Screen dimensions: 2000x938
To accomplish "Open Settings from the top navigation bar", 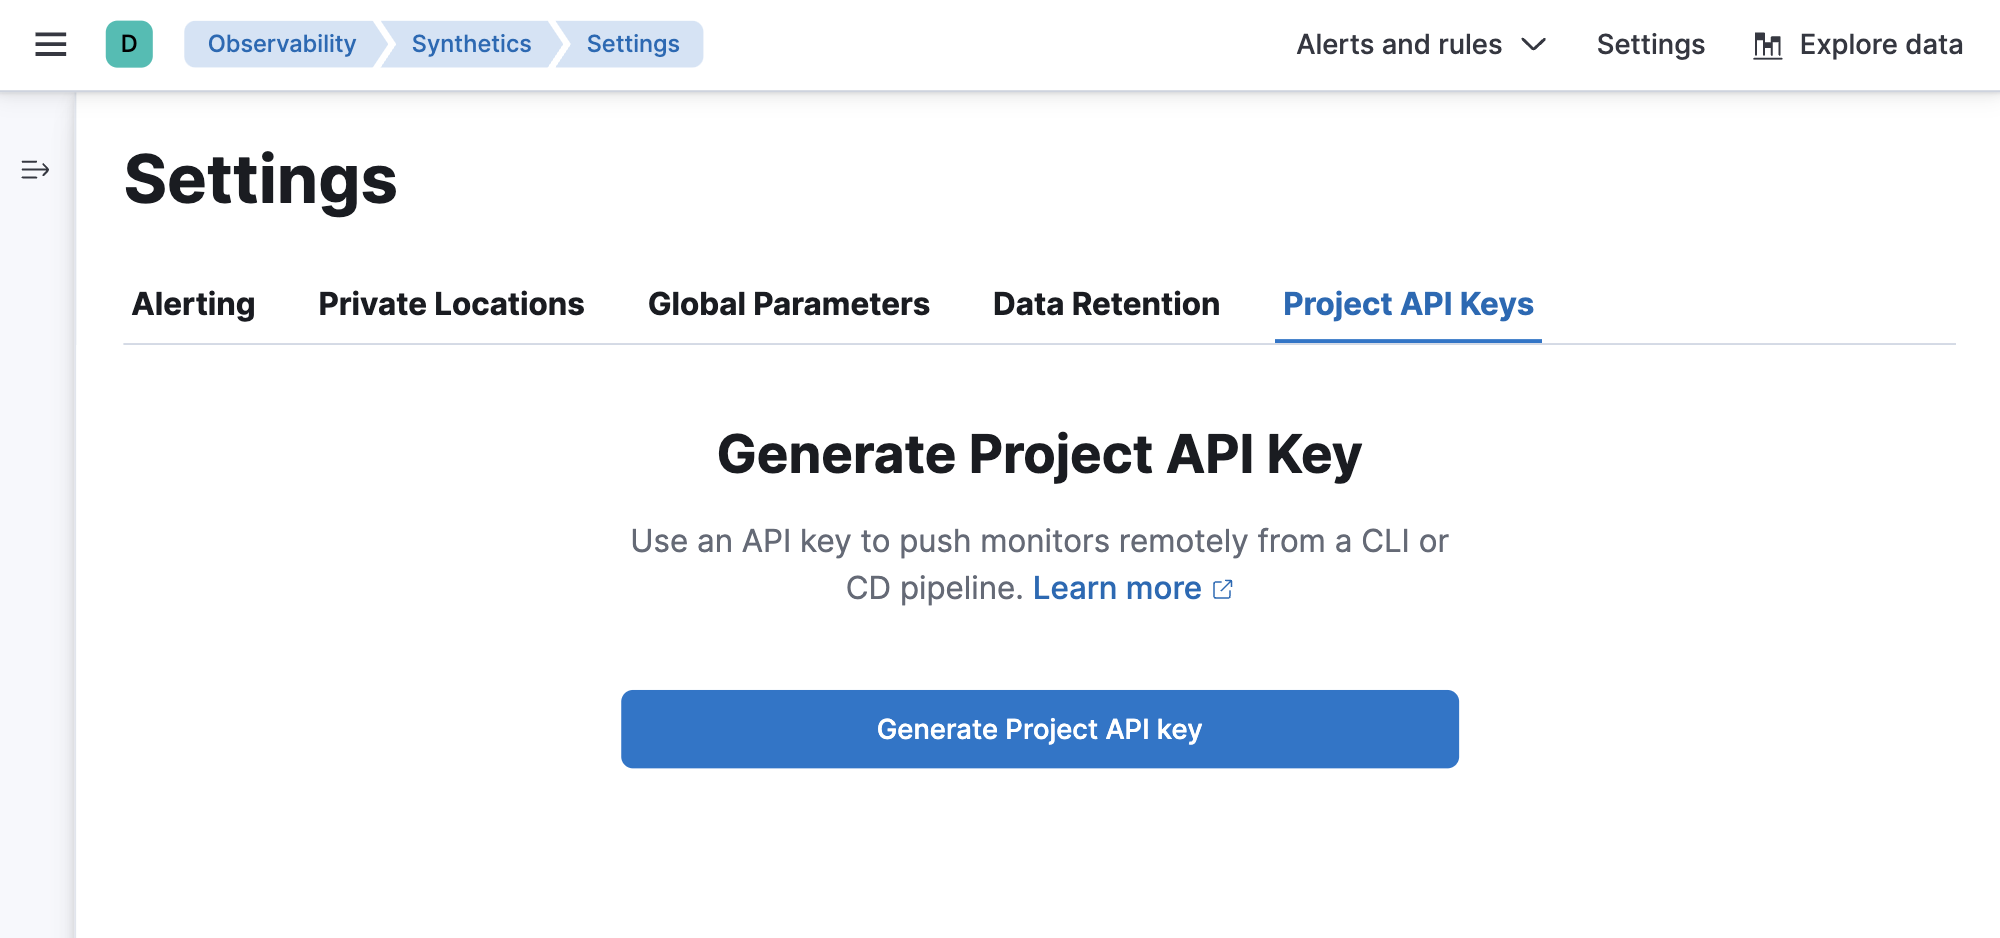I will point(1650,44).
